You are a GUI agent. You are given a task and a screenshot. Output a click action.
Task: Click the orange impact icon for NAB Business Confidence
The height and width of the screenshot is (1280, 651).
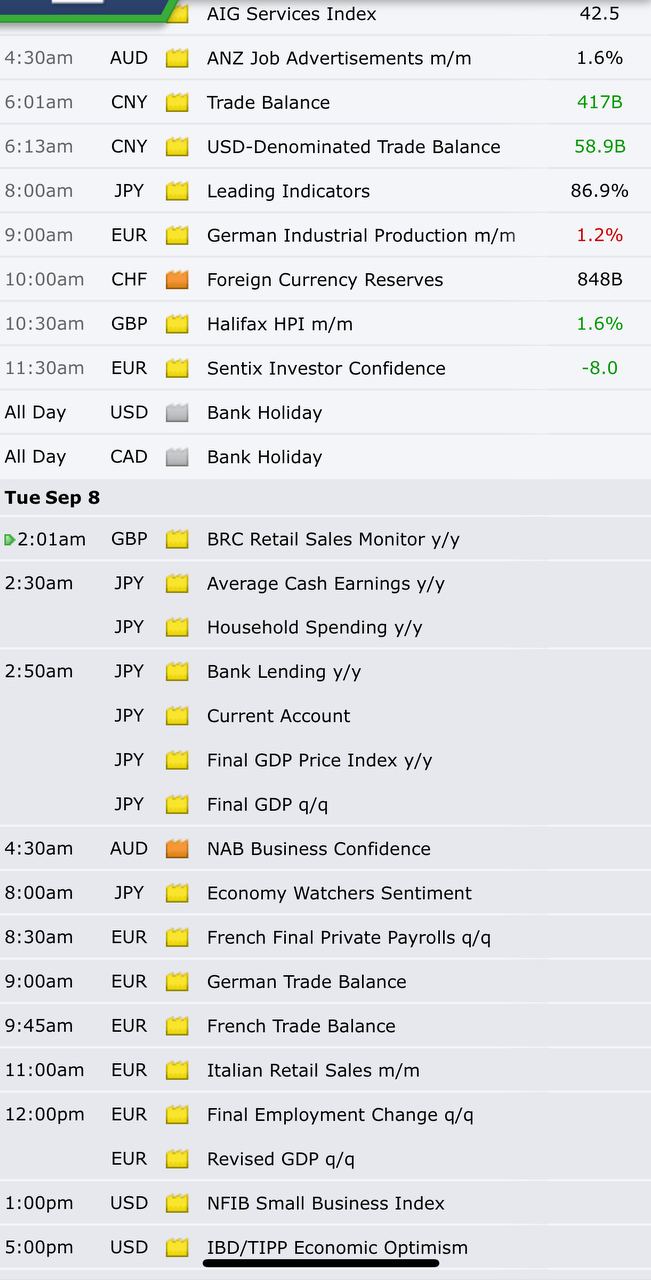177,849
